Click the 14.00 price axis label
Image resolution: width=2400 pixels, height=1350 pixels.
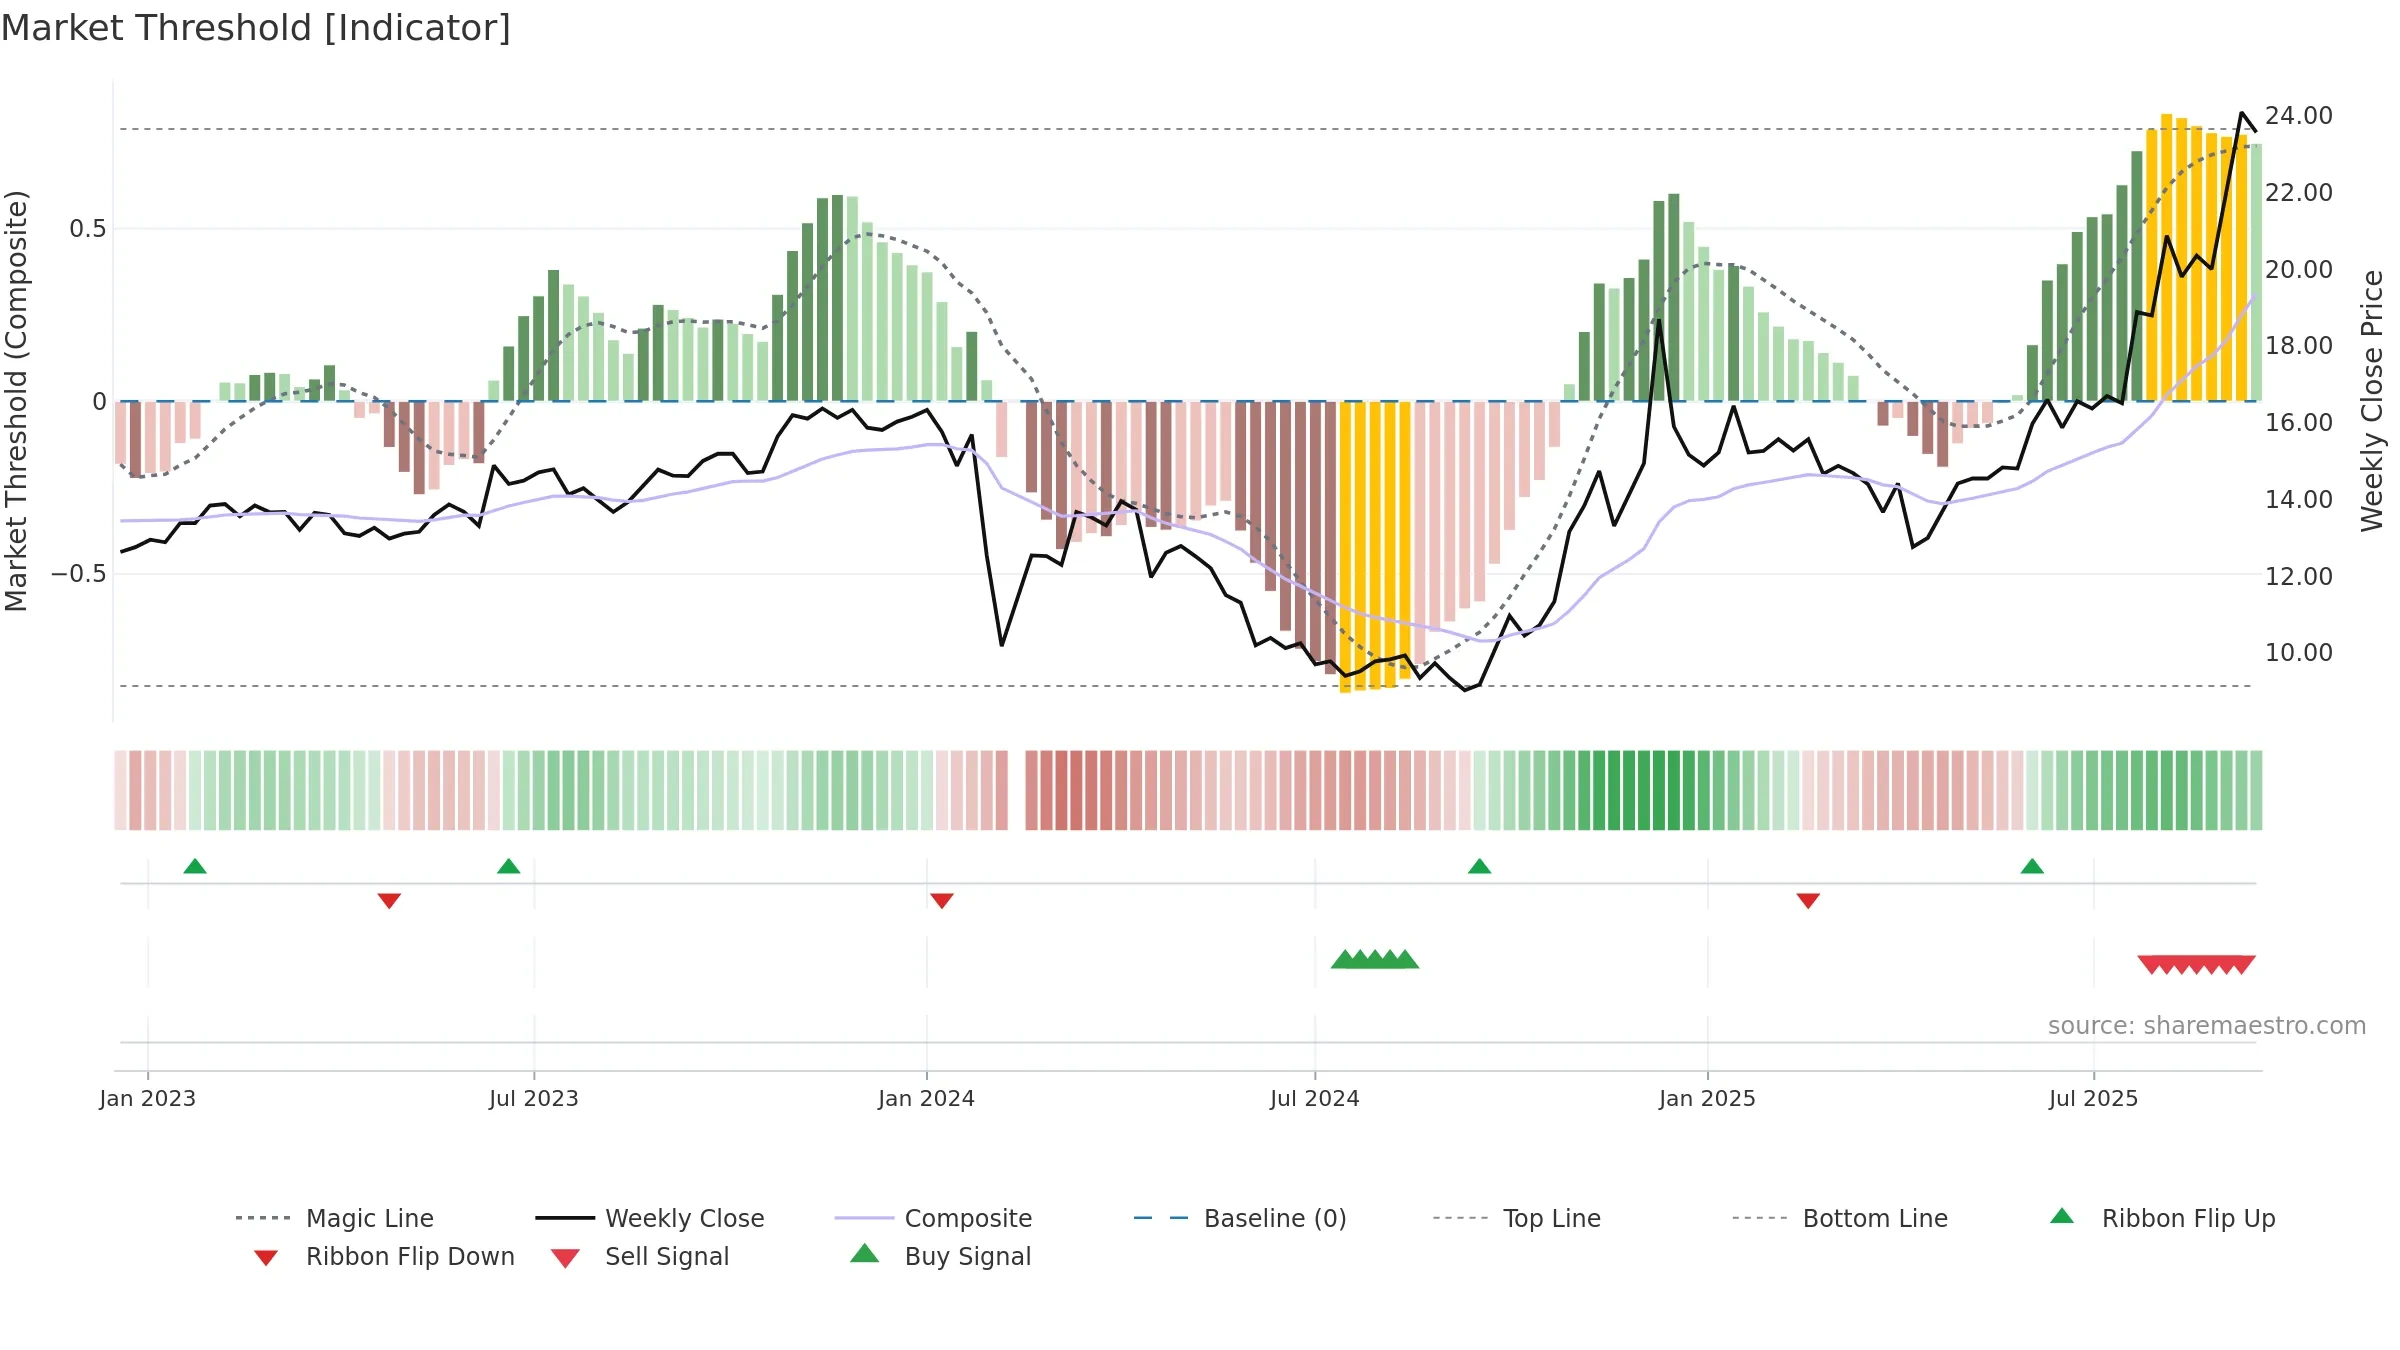point(2299,500)
